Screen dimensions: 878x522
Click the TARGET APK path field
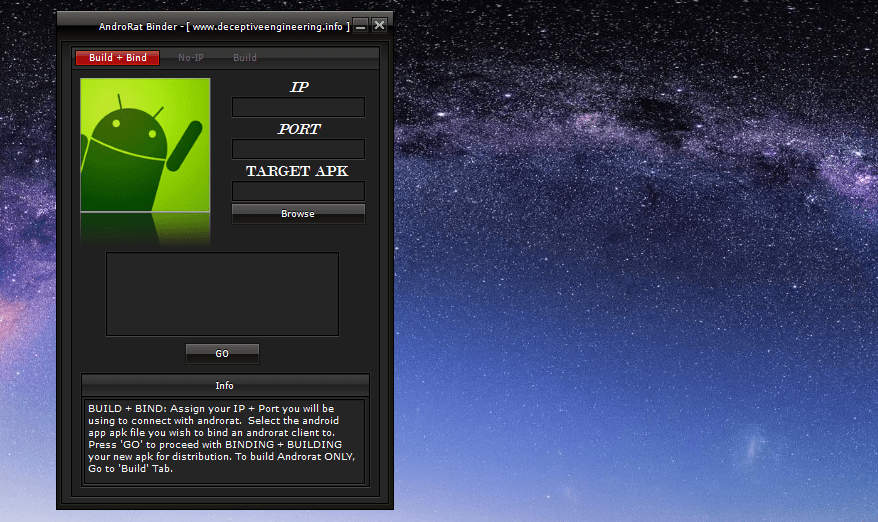[298, 191]
